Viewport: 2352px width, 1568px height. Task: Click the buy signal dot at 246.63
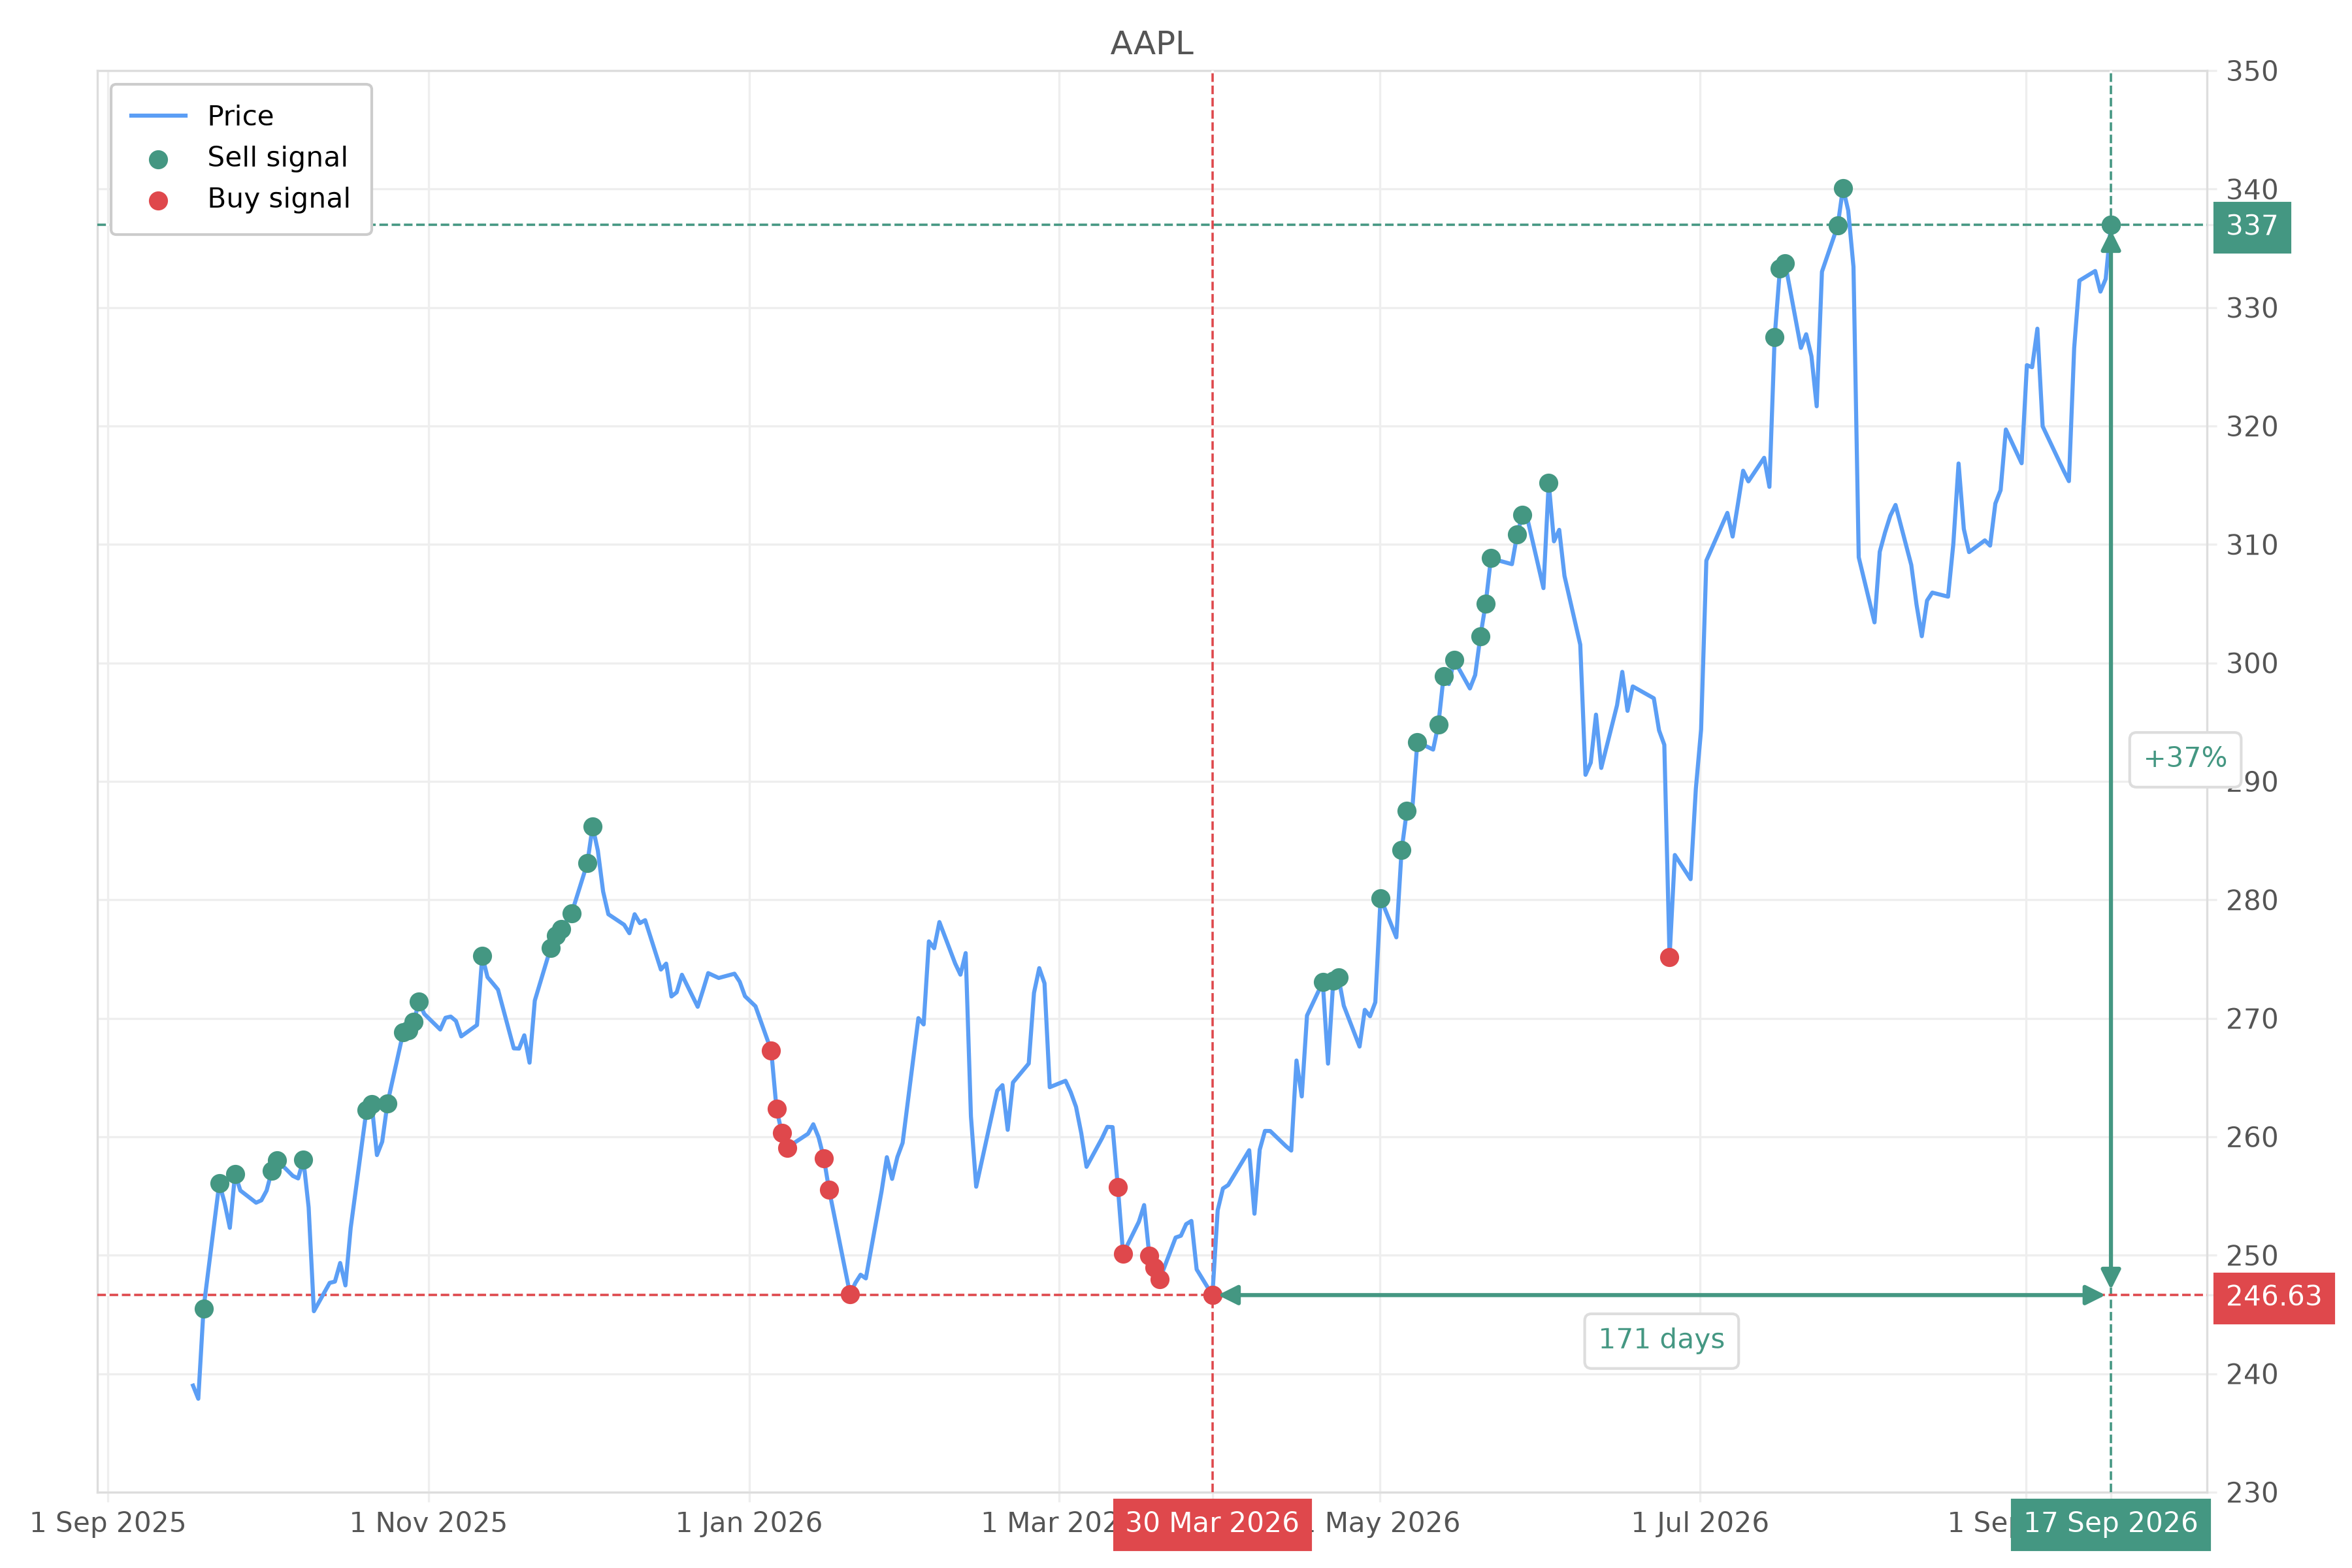point(1212,1295)
